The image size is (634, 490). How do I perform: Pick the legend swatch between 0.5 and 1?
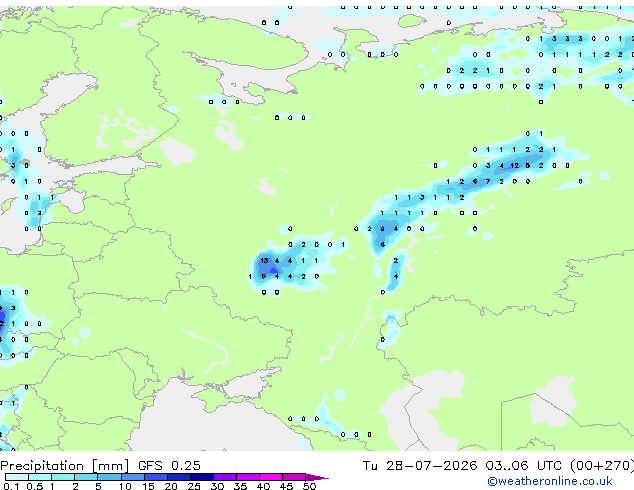click(x=40, y=477)
